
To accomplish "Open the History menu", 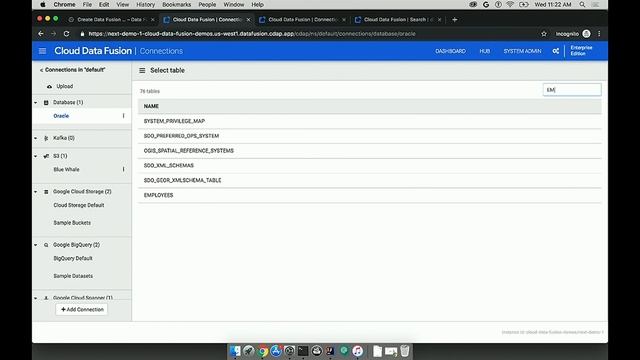I will click(145, 4).
